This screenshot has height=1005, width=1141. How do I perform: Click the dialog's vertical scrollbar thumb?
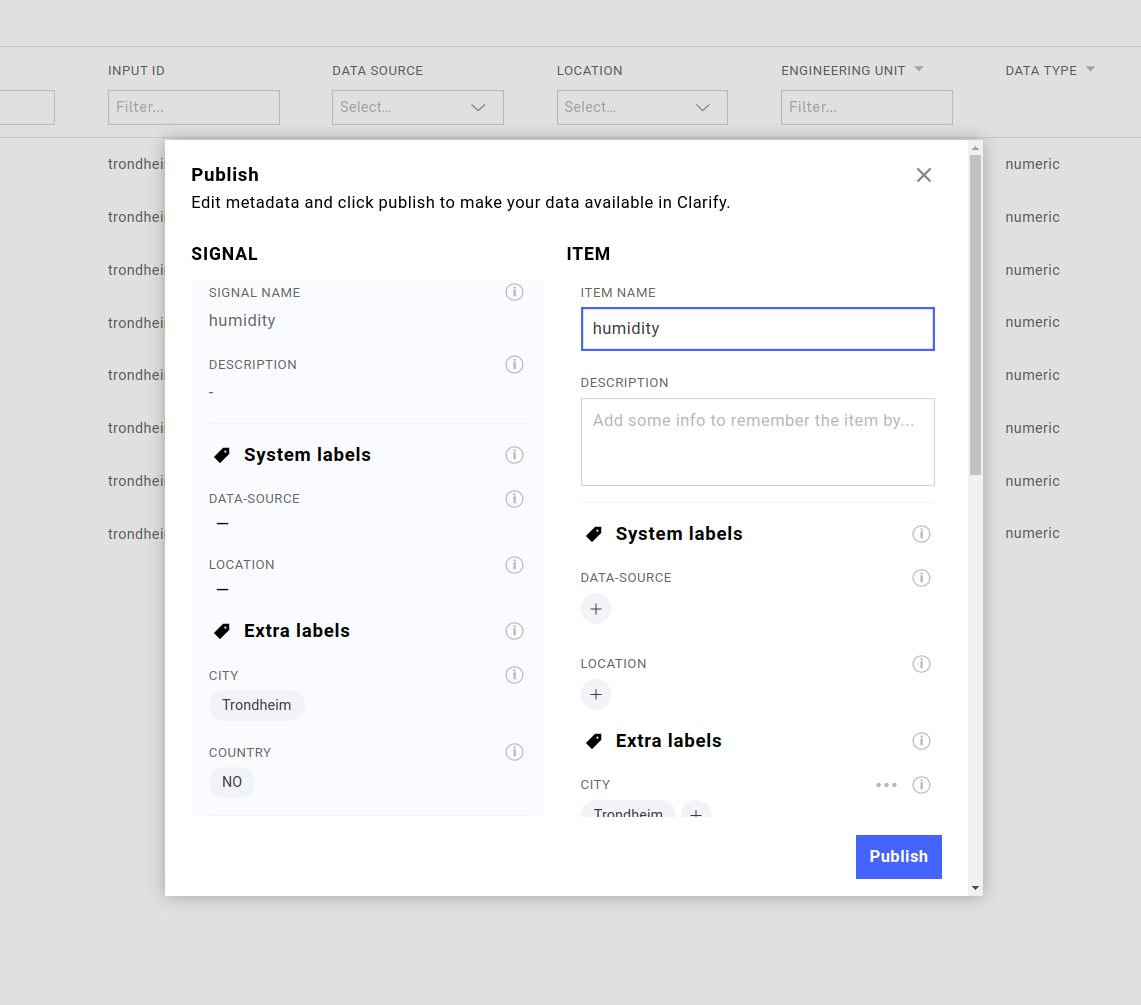tap(975, 315)
